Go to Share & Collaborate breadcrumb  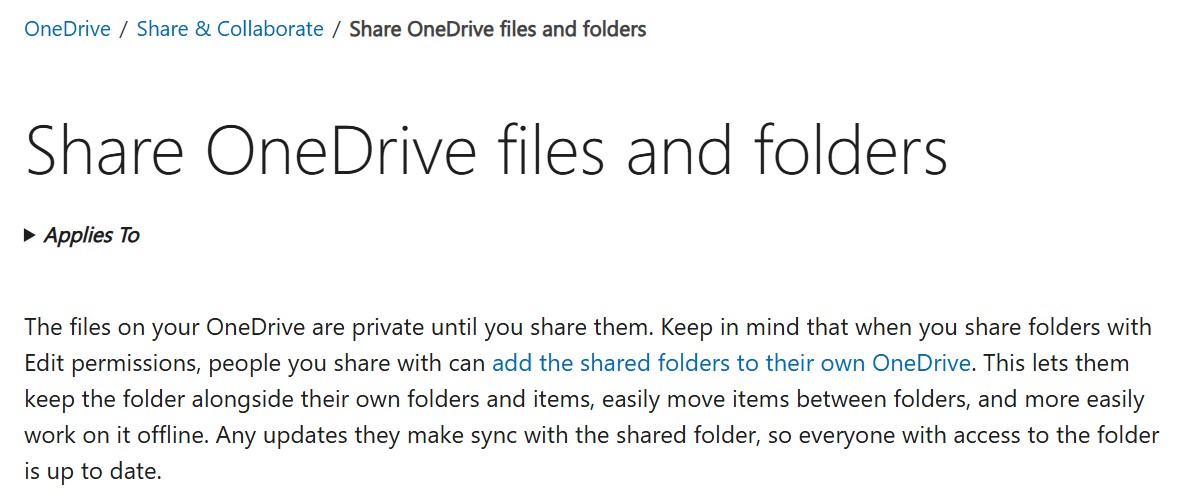(230, 29)
